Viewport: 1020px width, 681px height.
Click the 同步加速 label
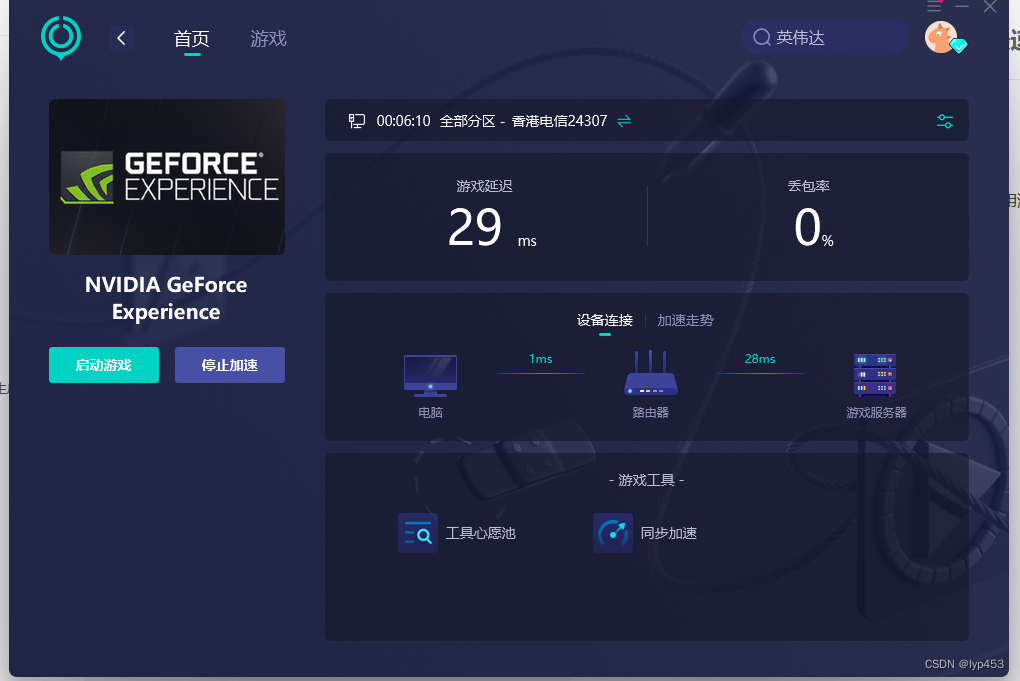669,533
